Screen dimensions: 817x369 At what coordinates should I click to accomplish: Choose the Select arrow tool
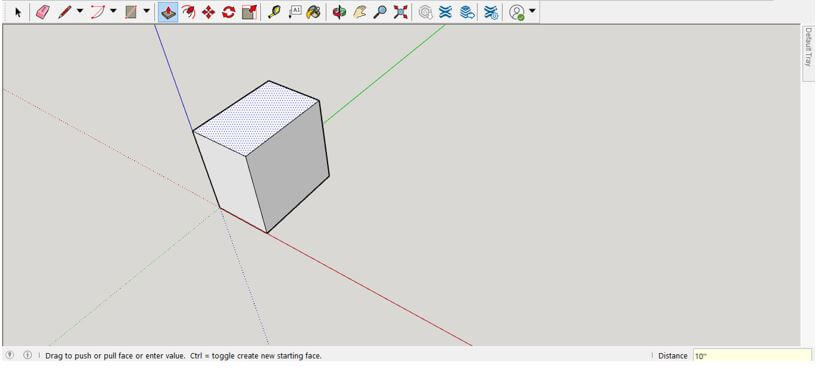point(18,13)
